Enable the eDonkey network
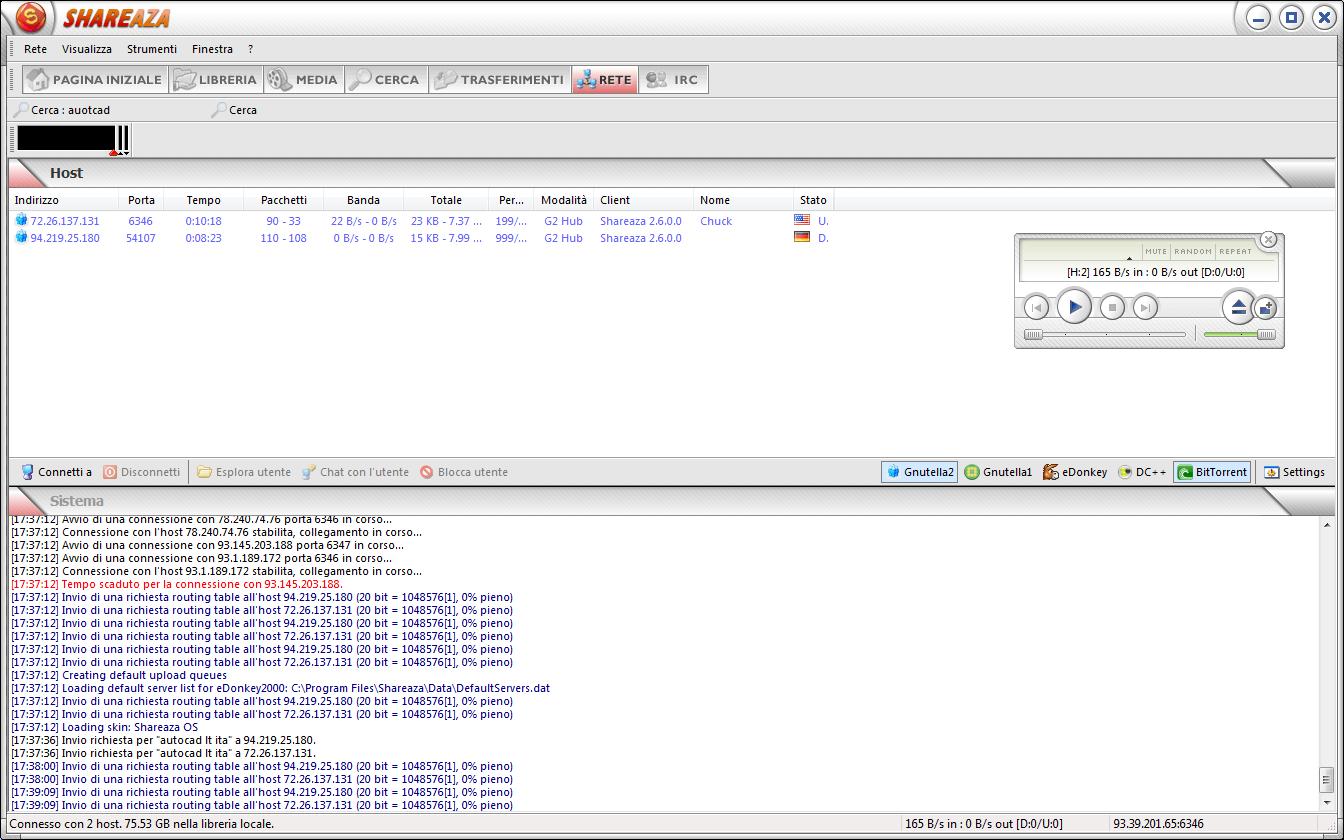 coord(1075,472)
